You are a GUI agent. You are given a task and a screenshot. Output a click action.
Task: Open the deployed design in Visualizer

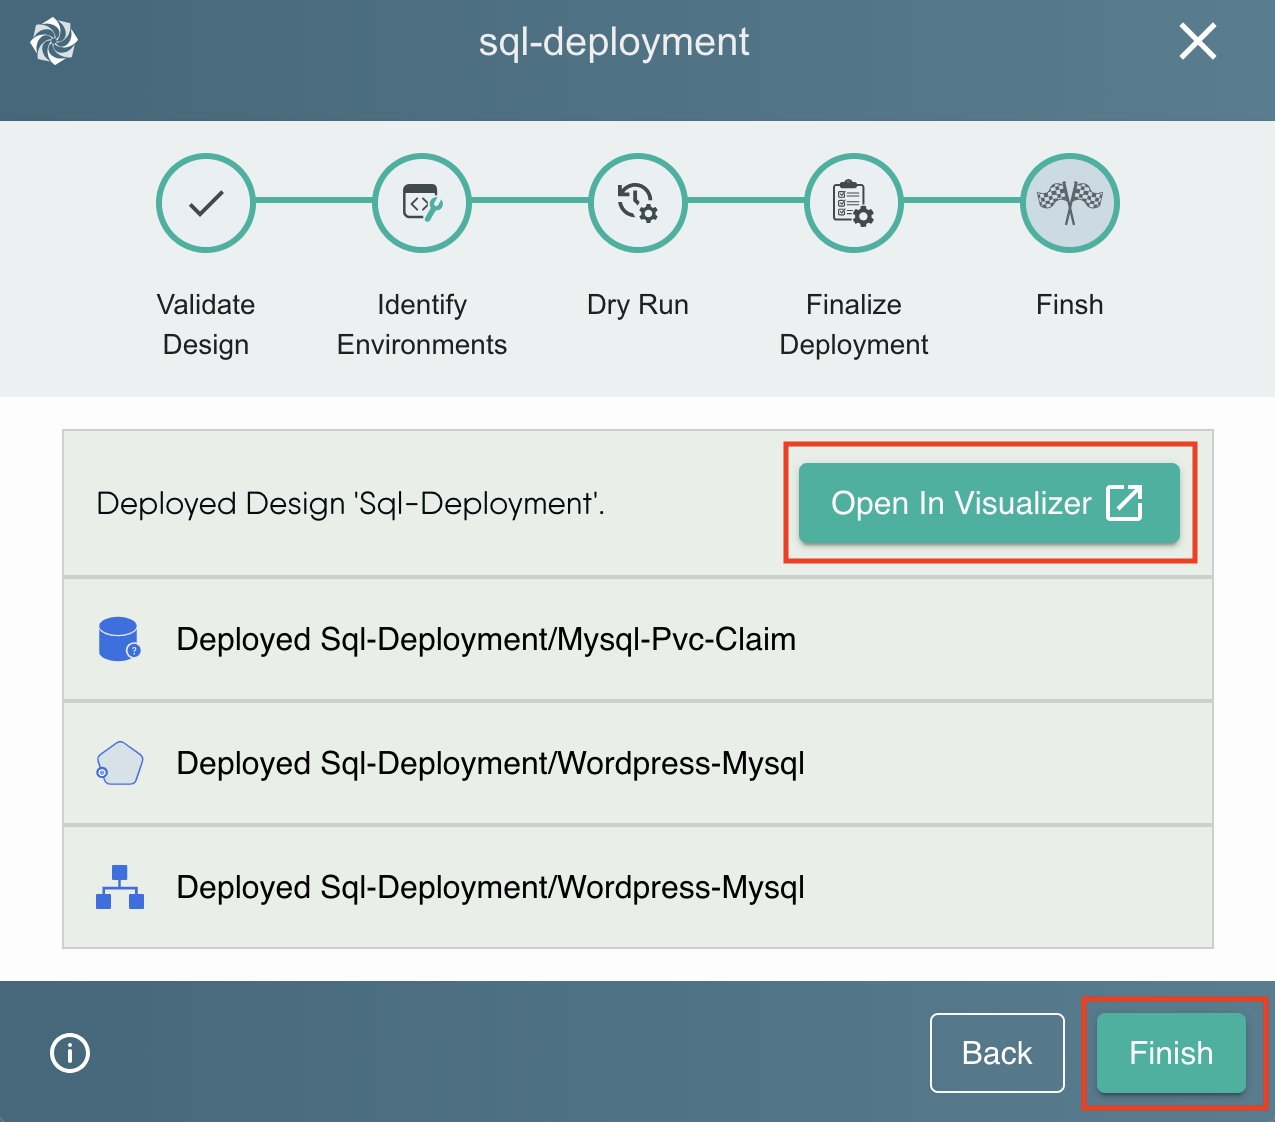pos(989,503)
